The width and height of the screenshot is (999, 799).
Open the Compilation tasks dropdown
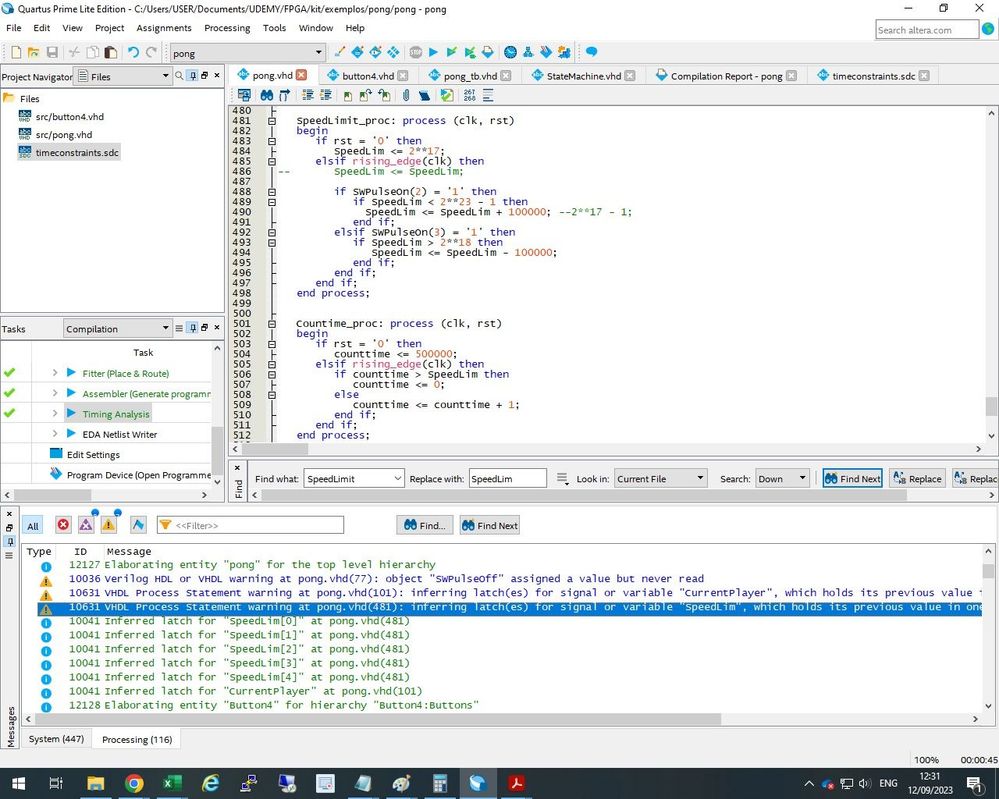(118, 329)
